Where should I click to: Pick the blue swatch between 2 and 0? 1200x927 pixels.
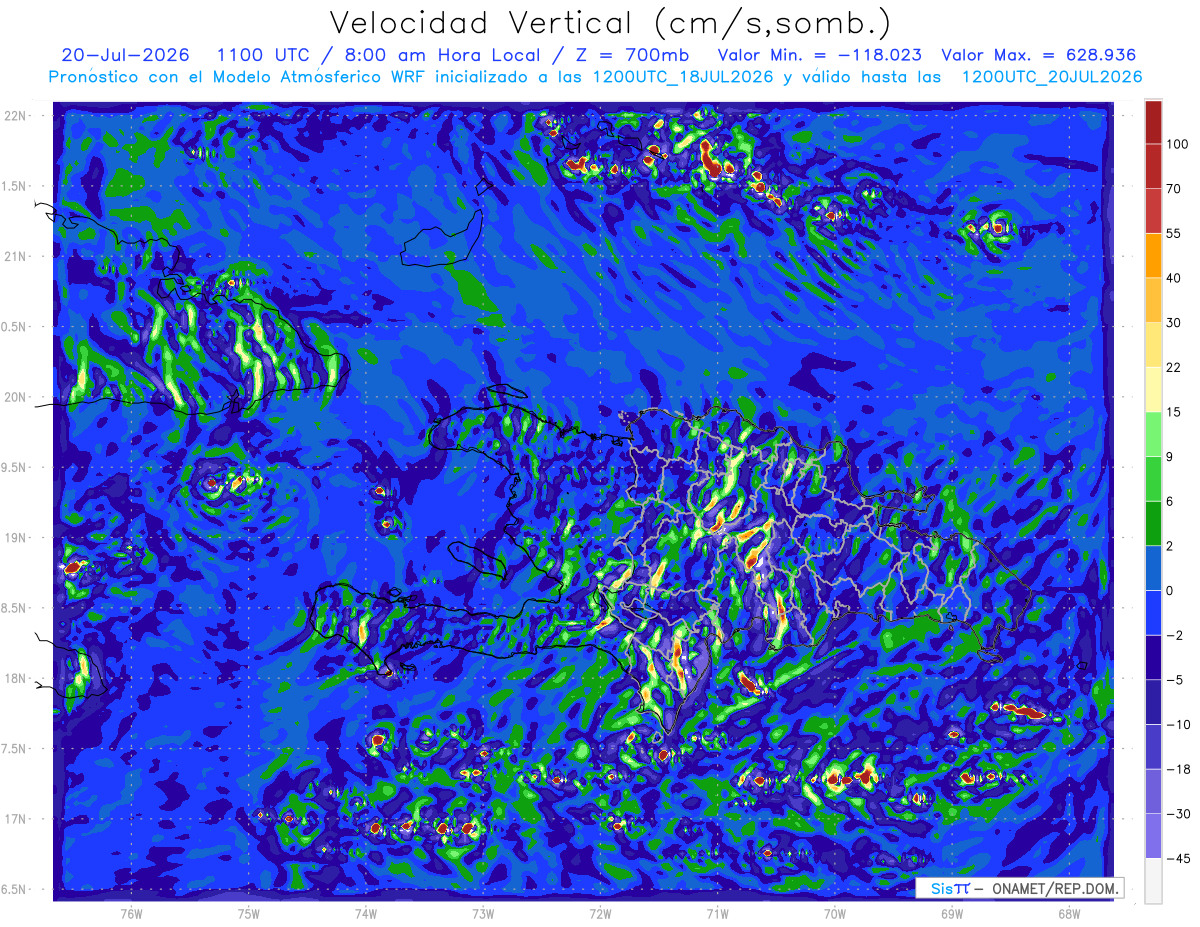coord(1153,567)
